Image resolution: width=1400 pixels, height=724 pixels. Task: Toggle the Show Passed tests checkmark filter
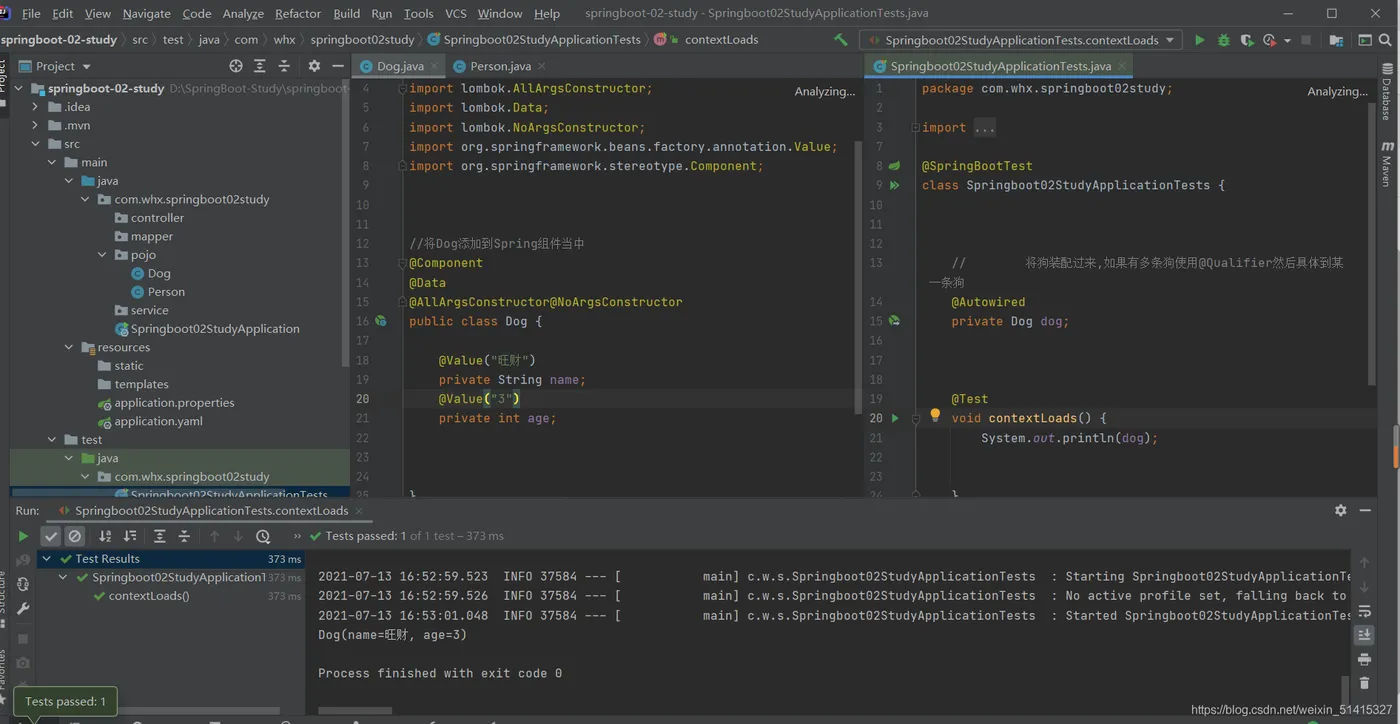[x=51, y=536]
